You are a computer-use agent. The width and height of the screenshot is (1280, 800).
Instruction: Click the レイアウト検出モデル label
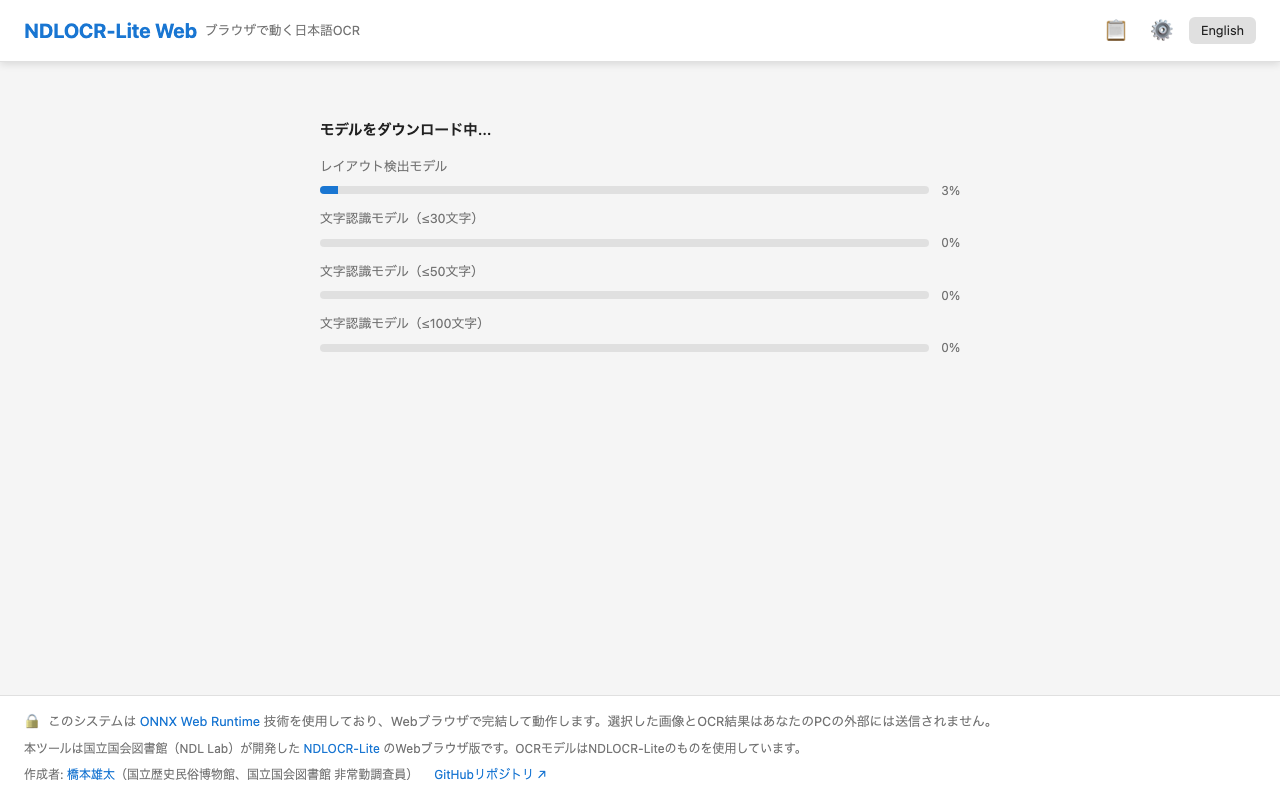point(383,166)
